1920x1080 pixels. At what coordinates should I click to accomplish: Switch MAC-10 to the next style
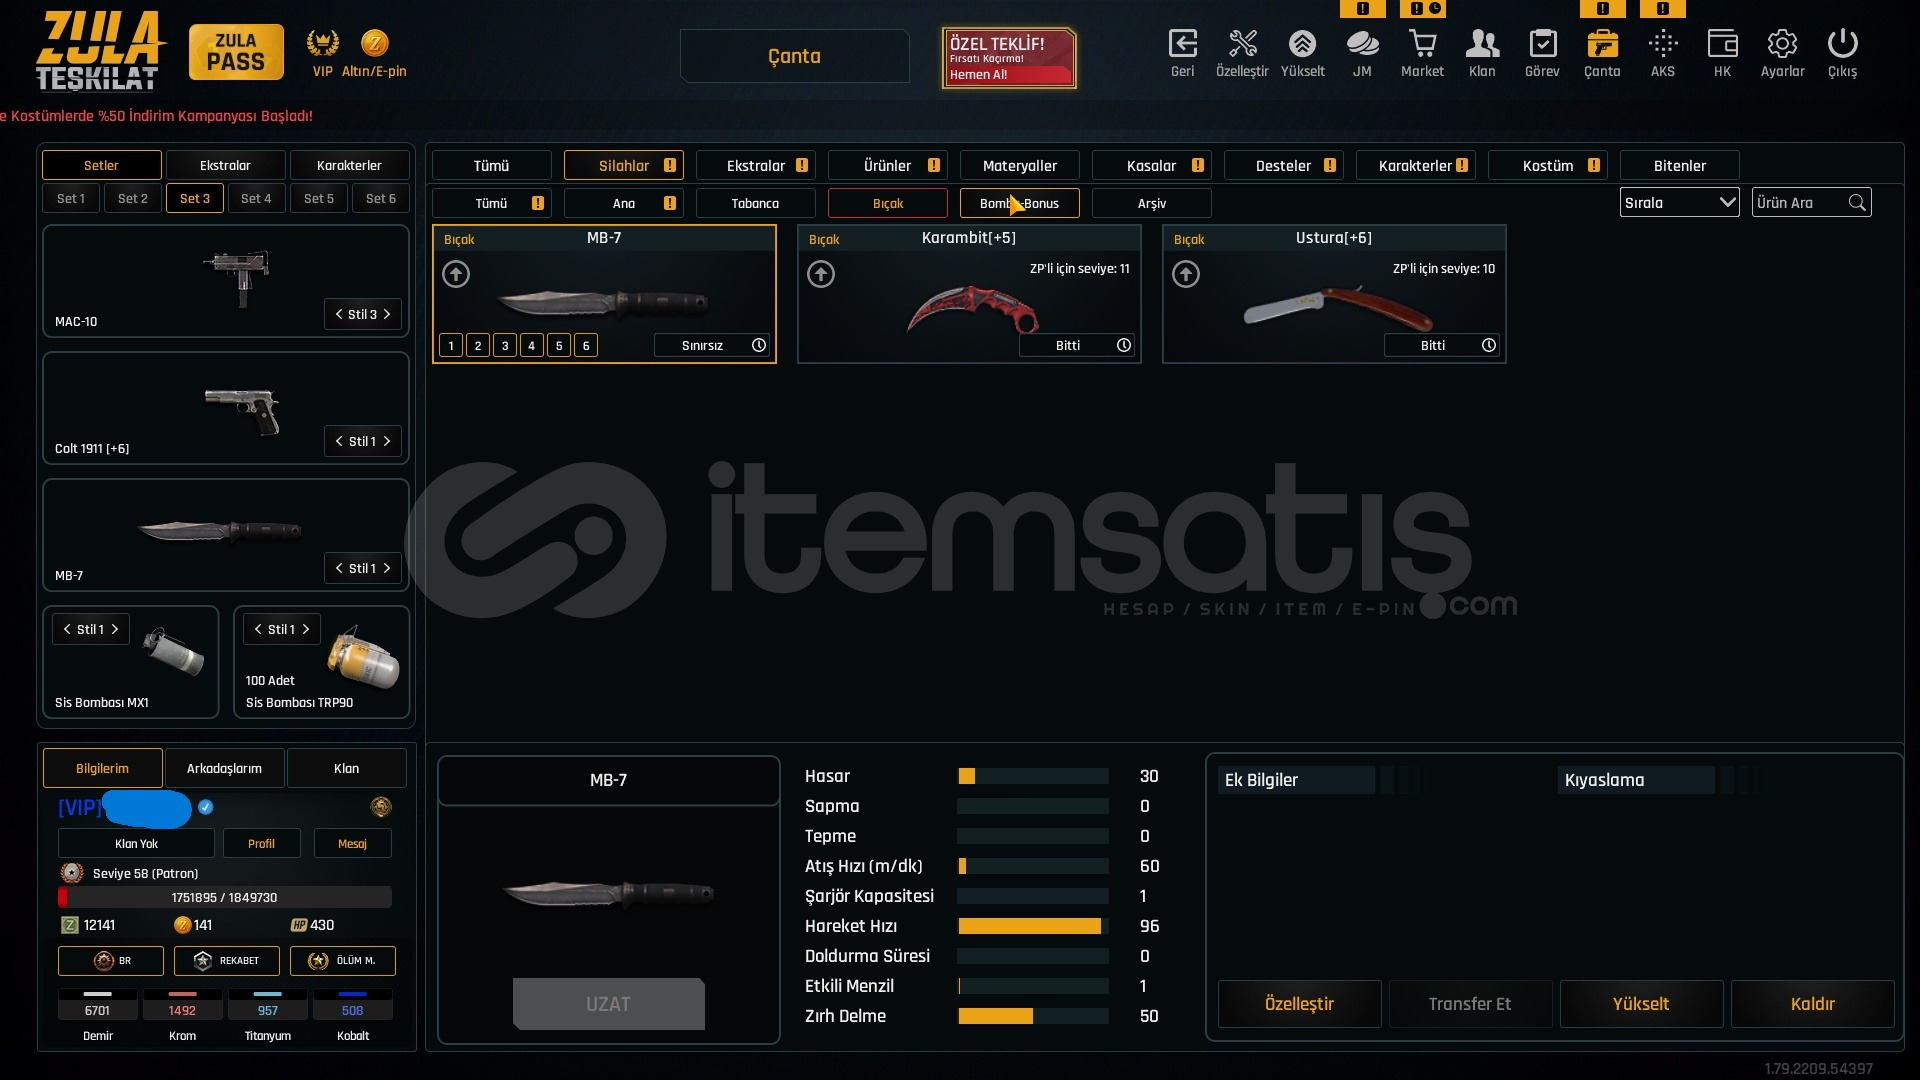tap(387, 315)
